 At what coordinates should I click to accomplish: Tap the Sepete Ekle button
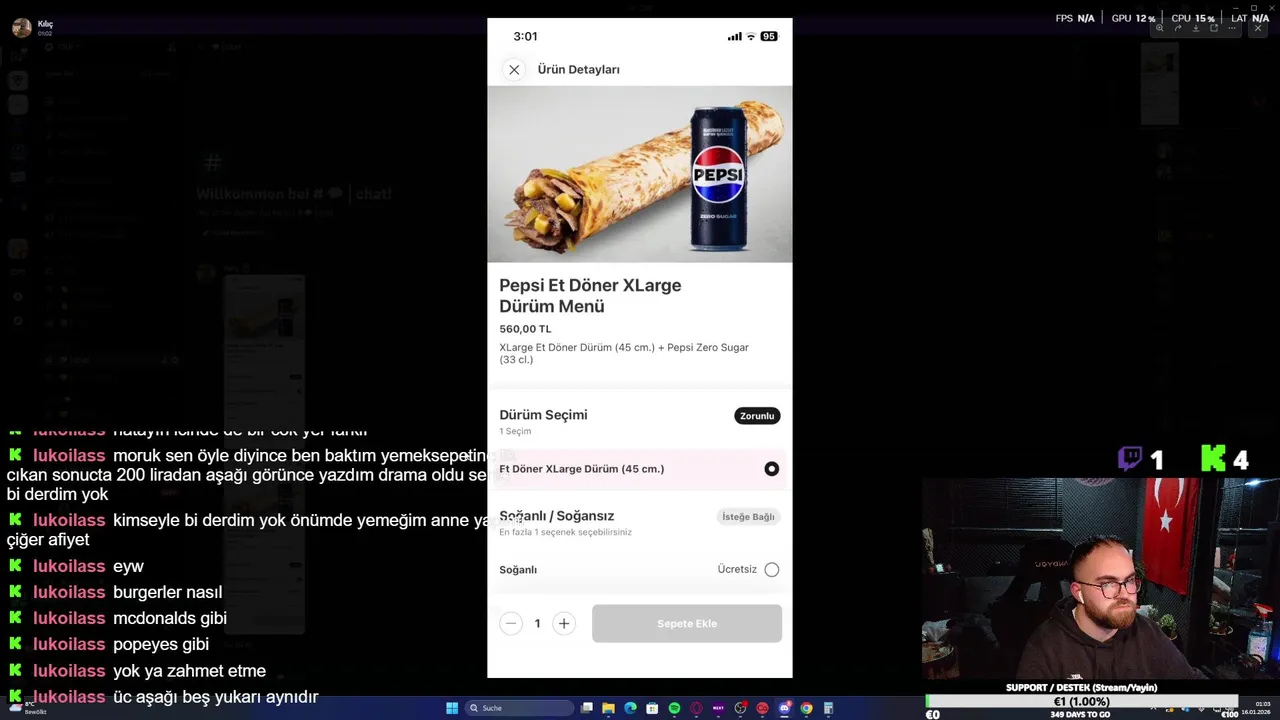click(x=687, y=623)
